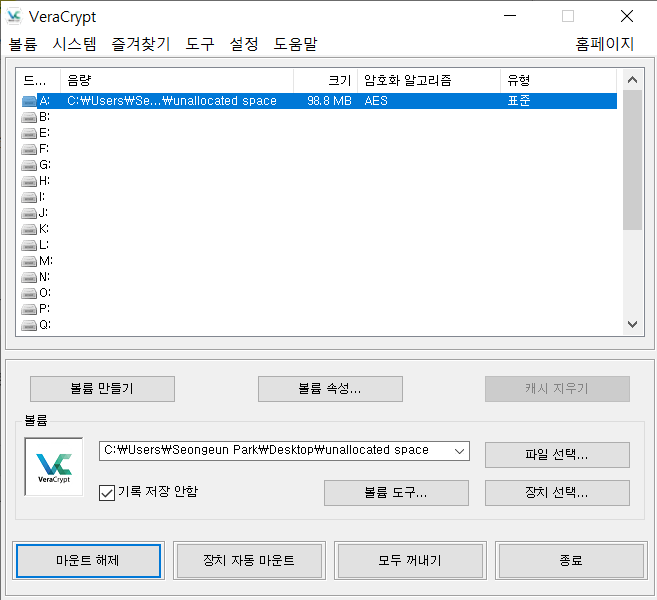Click the 종료 button
Viewport: 657px width, 600px height.
click(x=571, y=561)
